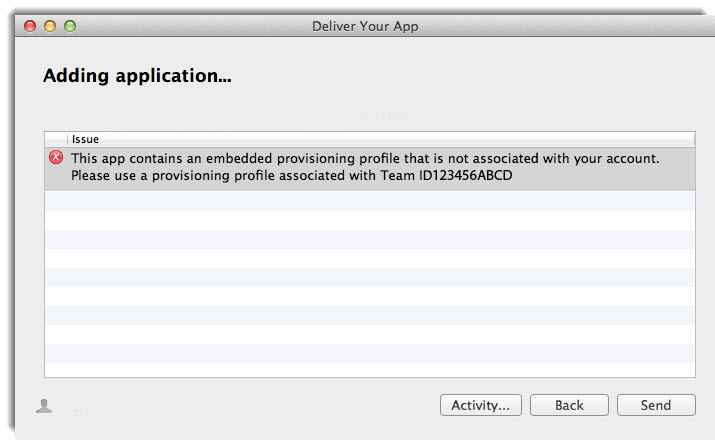
Task: Click the faded text above the issue table
Action: pyautogui.click(x=384, y=117)
